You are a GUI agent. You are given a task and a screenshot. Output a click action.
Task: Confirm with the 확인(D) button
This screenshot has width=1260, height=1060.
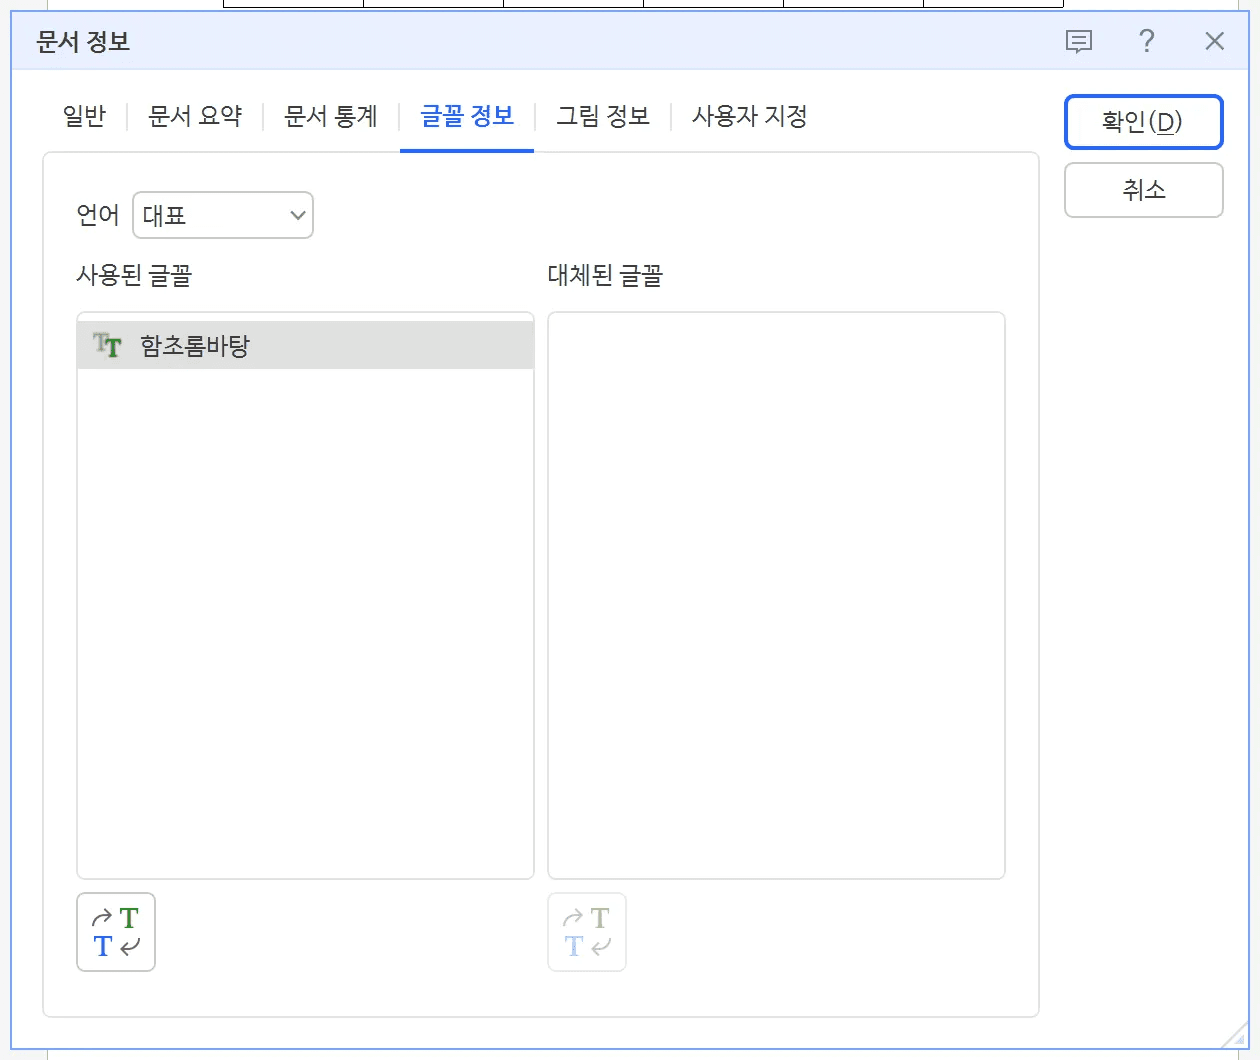tap(1143, 122)
